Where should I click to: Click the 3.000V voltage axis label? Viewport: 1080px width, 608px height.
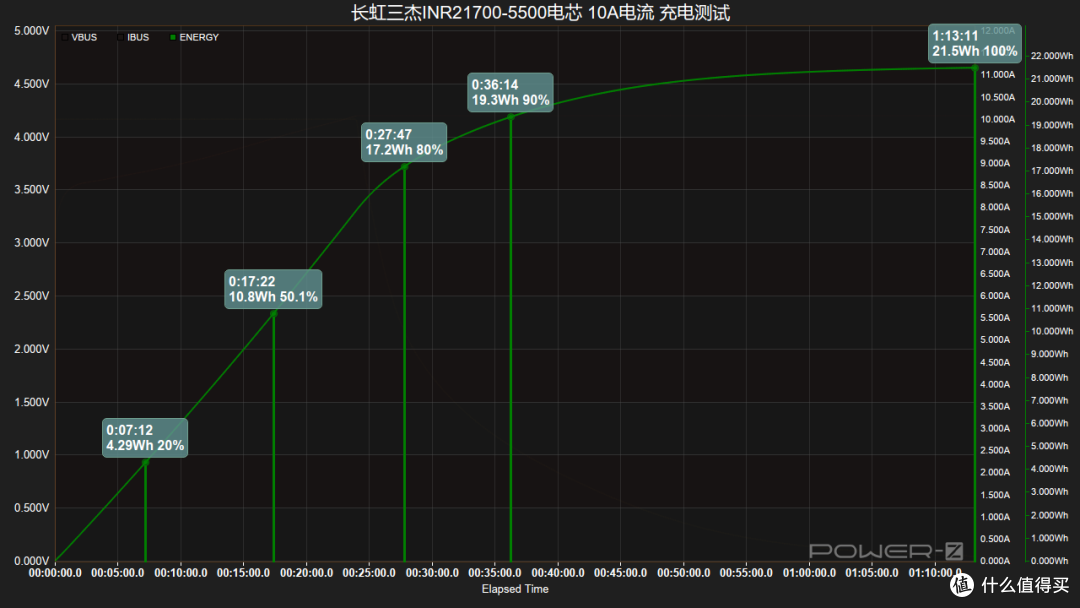pos(32,242)
